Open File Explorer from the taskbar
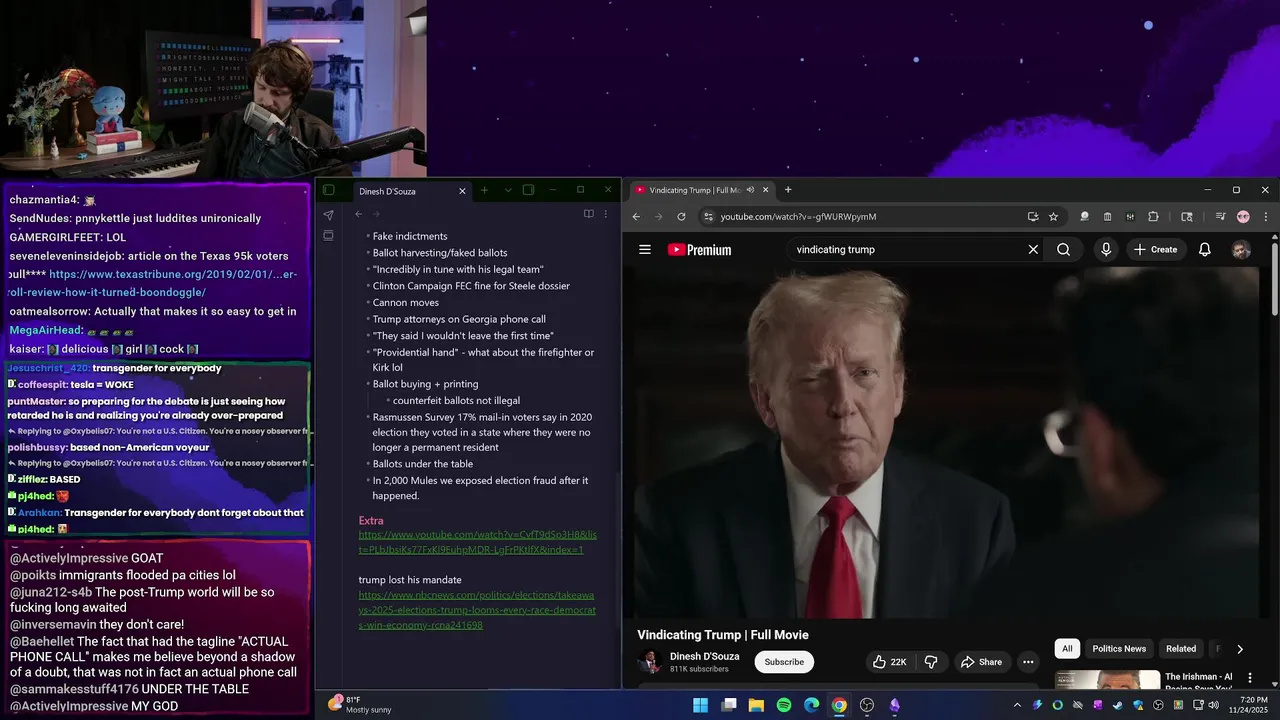Screen dimensions: 1280x720 (x=757, y=705)
